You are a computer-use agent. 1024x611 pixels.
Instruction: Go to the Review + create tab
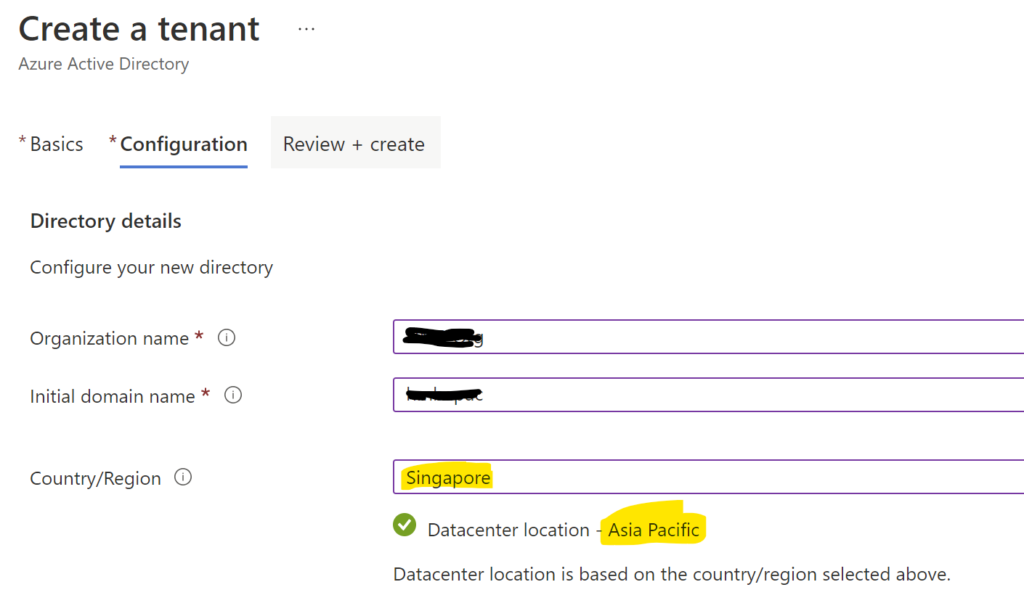coord(354,144)
